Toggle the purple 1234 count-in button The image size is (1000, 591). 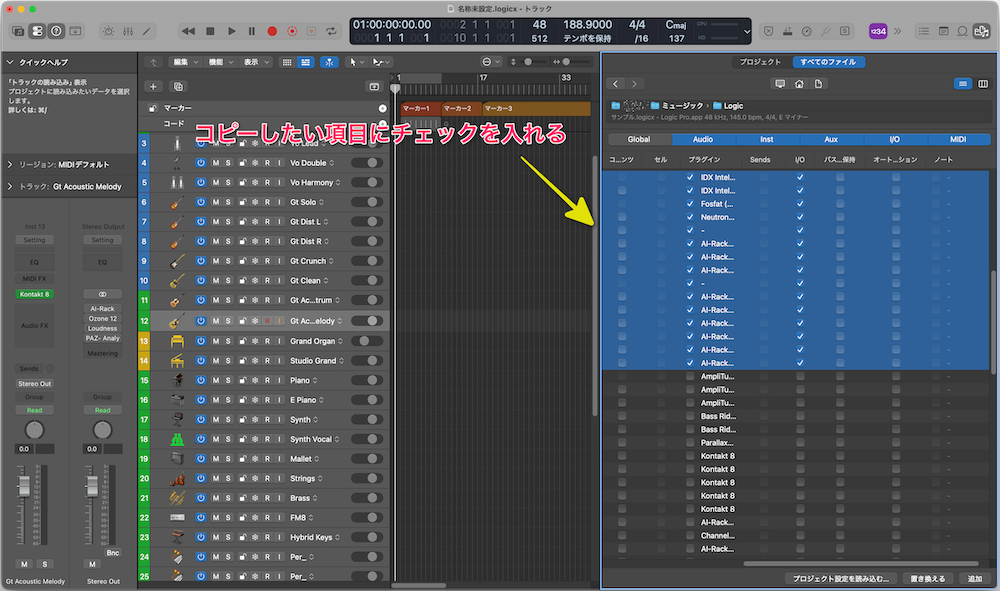878,31
